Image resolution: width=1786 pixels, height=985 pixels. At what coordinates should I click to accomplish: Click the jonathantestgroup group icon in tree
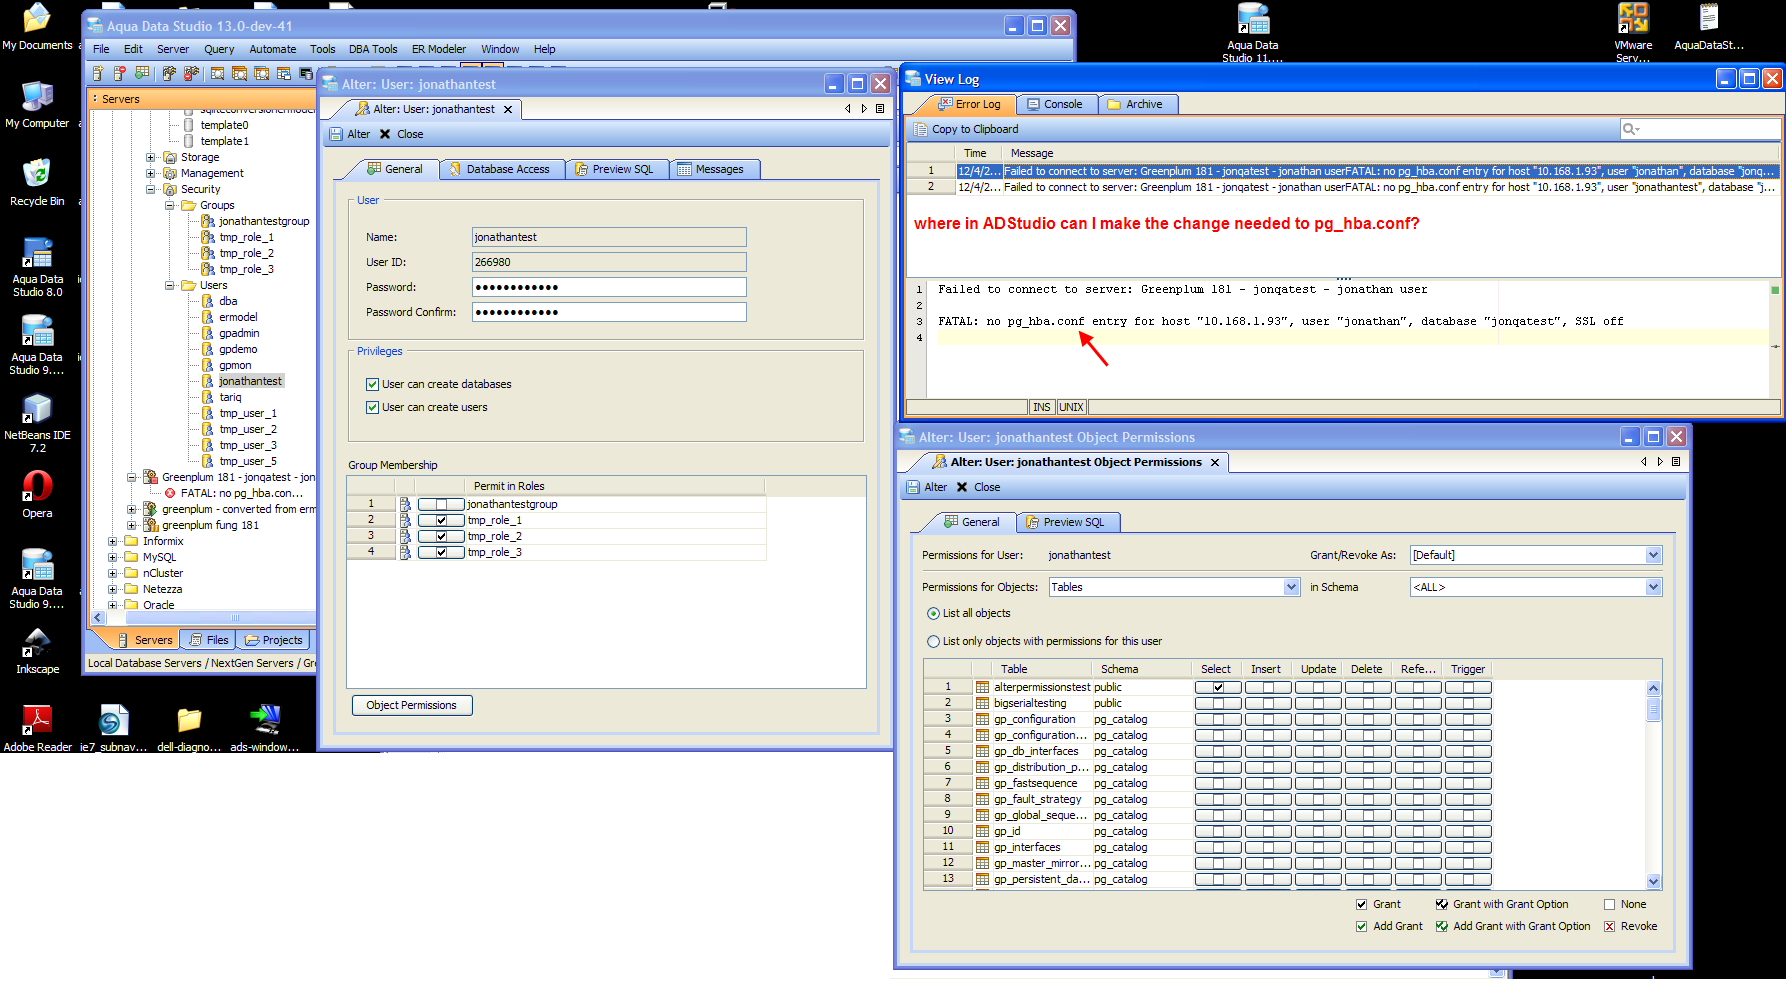click(x=208, y=221)
